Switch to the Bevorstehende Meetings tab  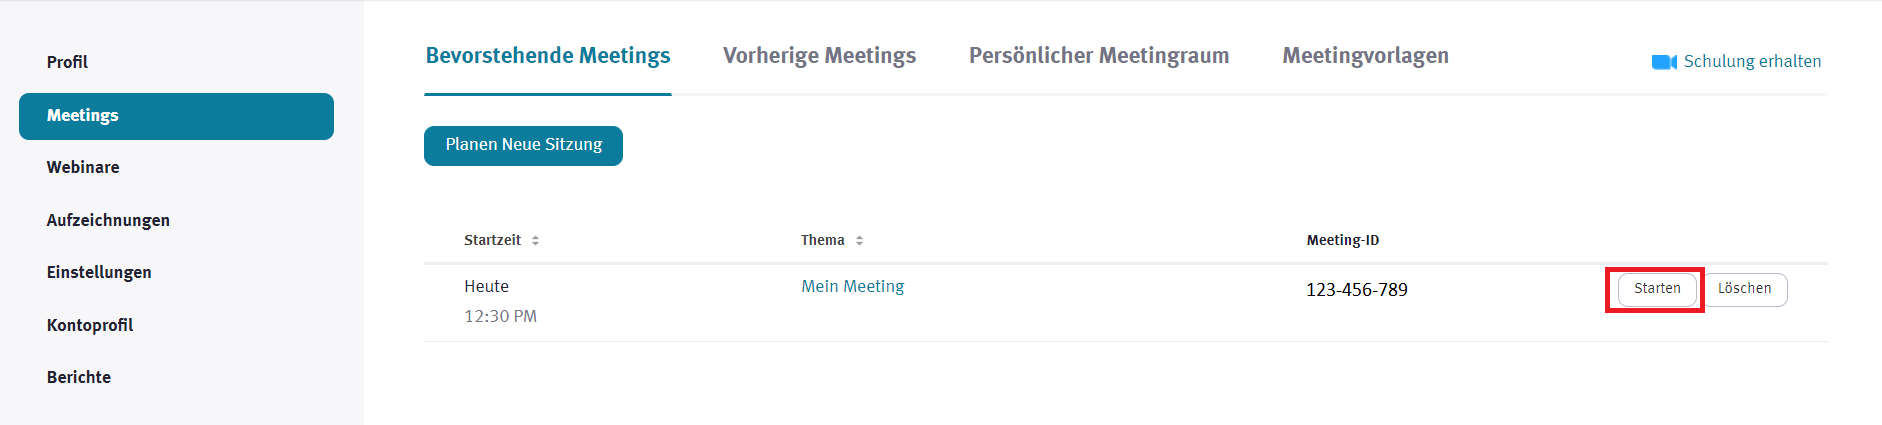point(548,56)
